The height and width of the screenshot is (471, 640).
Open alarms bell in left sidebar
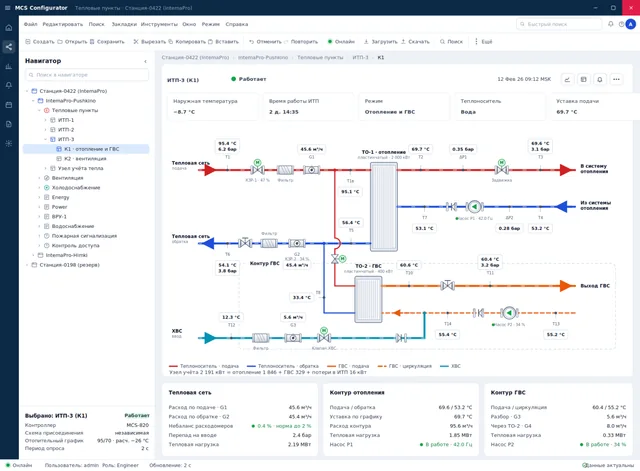pos(9,85)
